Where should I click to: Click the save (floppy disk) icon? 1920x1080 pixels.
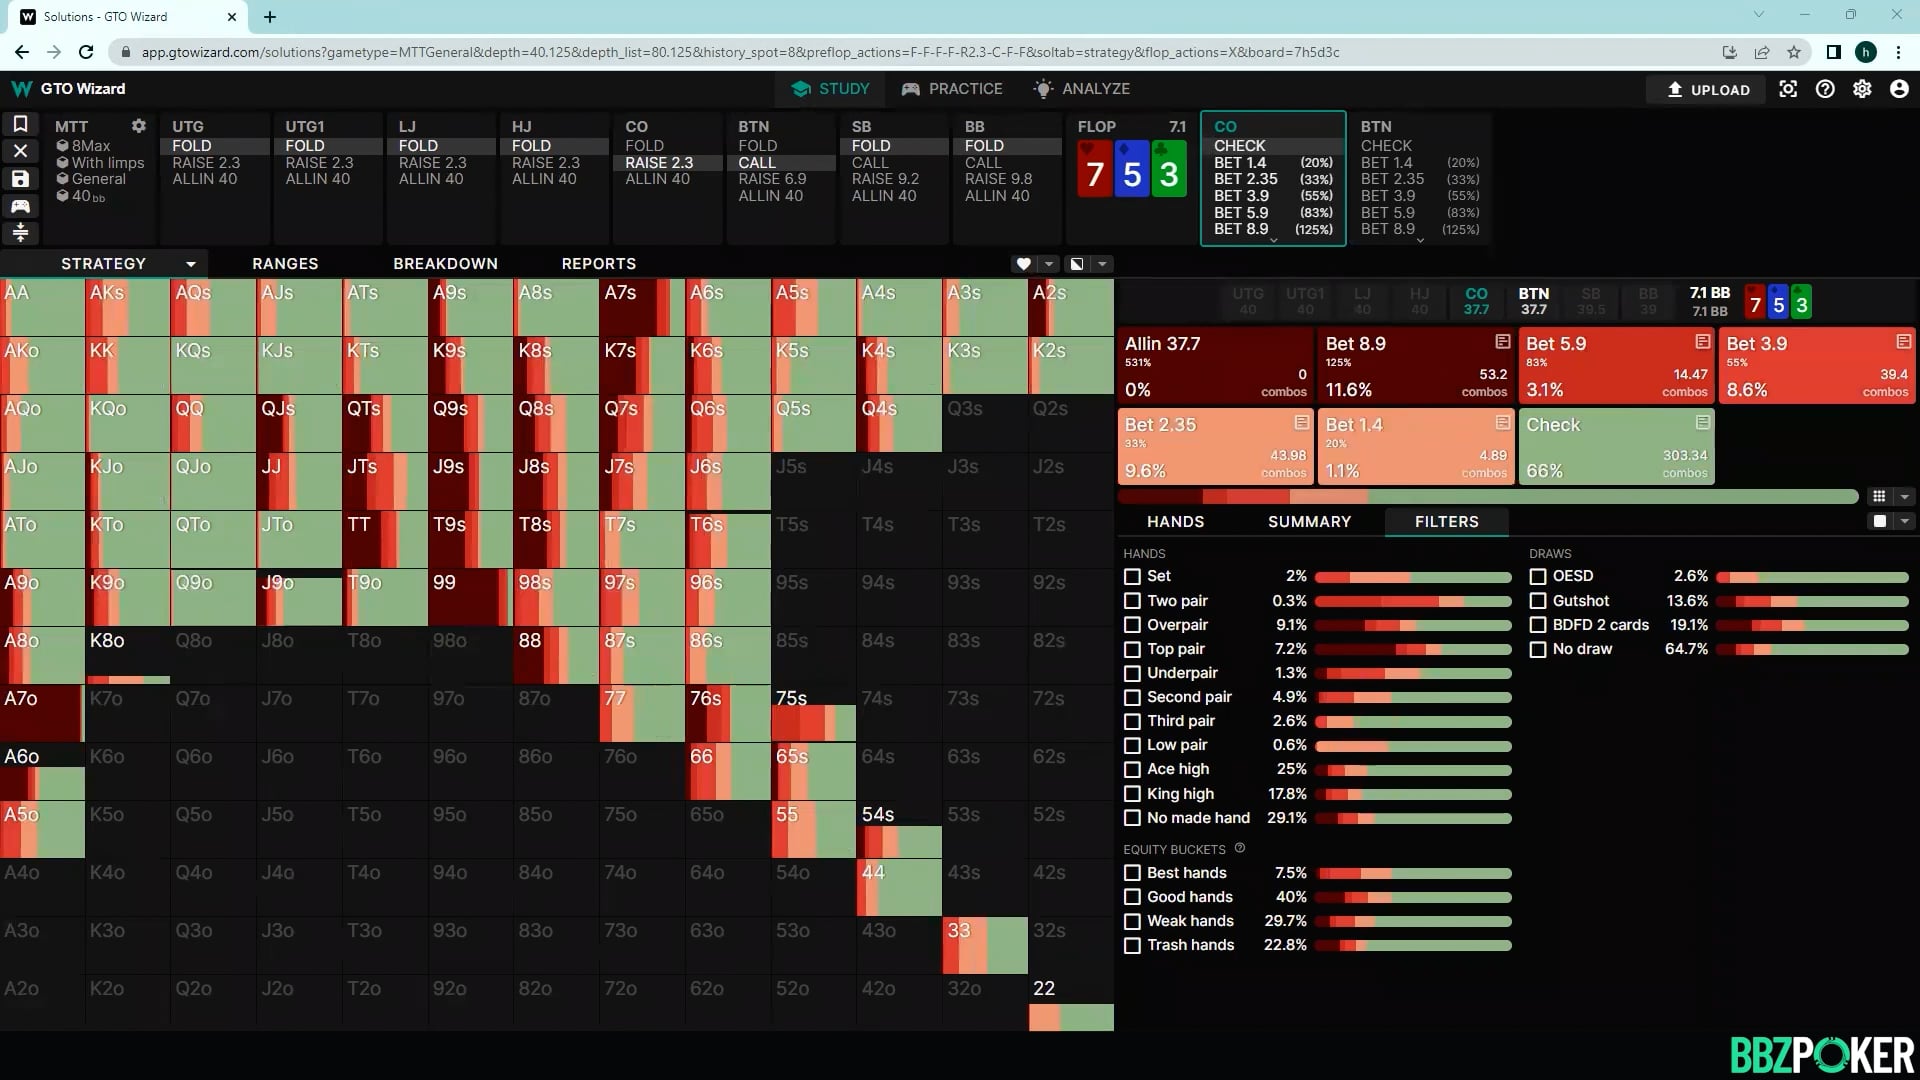(20, 179)
